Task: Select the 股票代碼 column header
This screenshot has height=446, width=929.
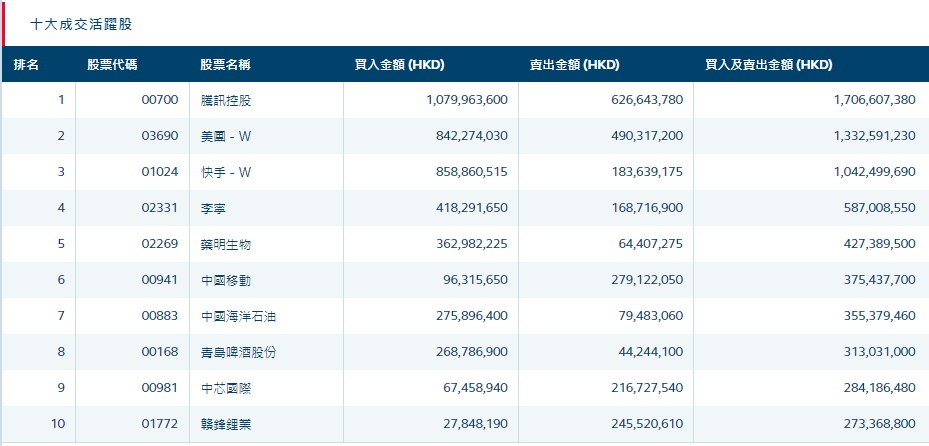Action: [112, 65]
